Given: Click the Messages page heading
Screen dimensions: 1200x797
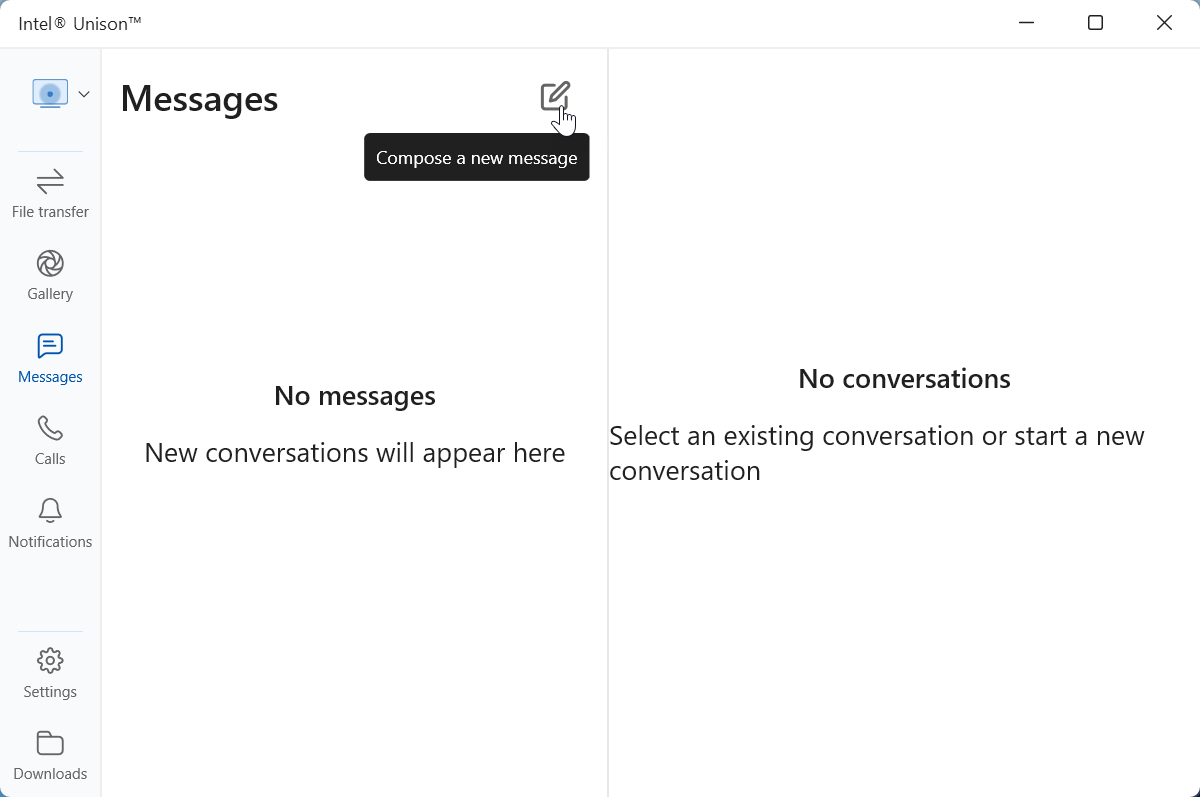Looking at the screenshot, I should pyautogui.click(x=198, y=98).
